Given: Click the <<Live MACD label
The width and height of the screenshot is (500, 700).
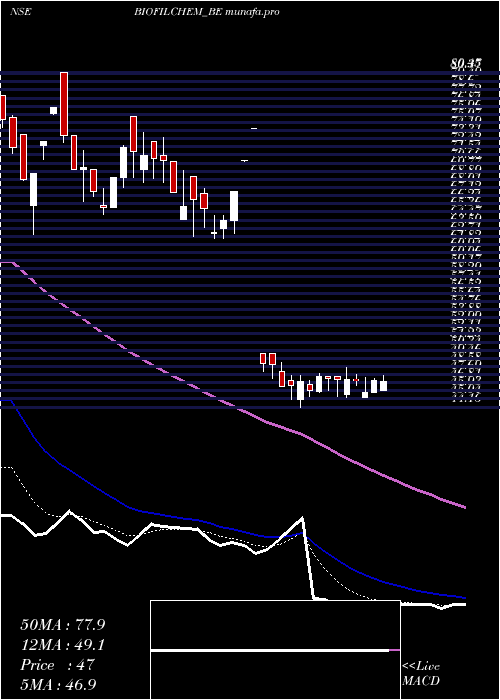Looking at the screenshot, I should pyautogui.click(x=421, y=674).
